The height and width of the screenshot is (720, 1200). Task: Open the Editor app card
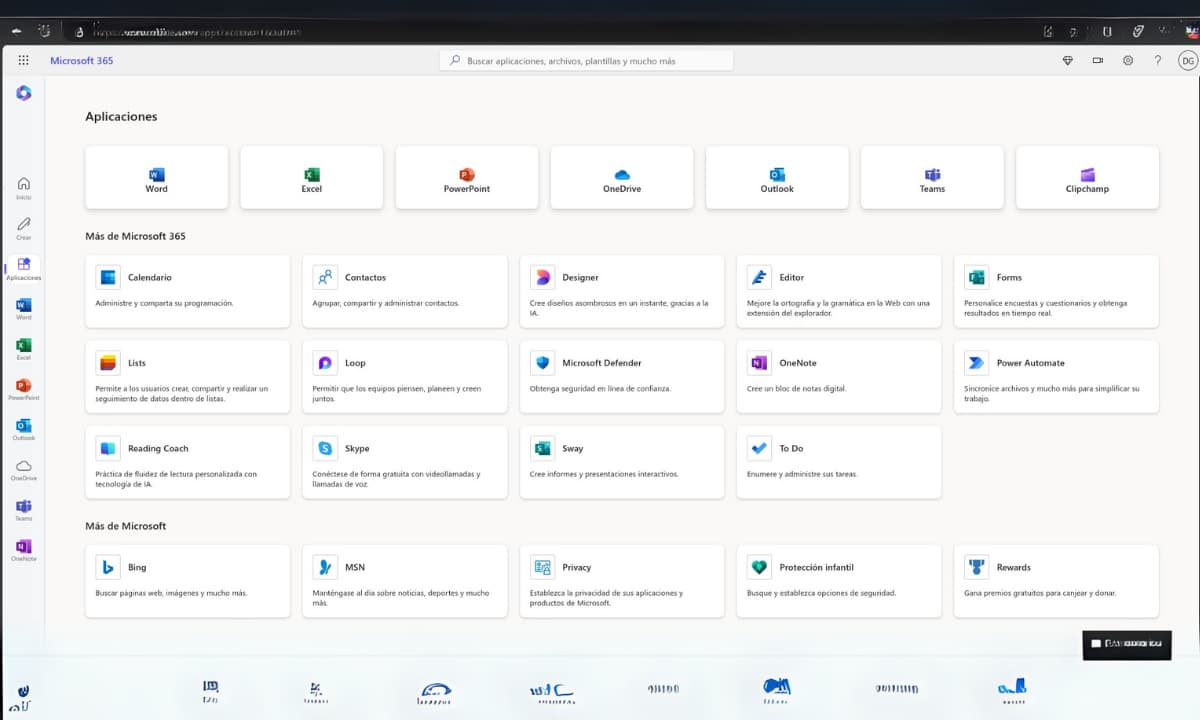click(x=839, y=291)
